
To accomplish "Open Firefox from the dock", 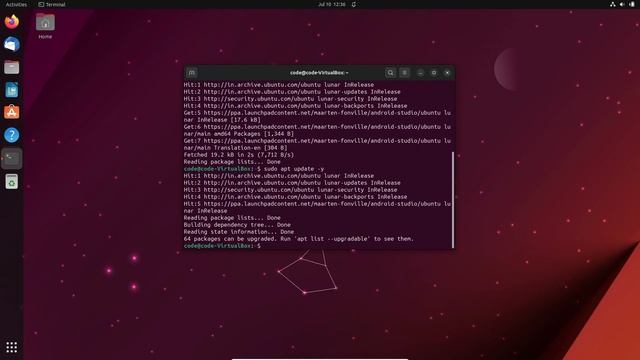I will [x=11, y=22].
